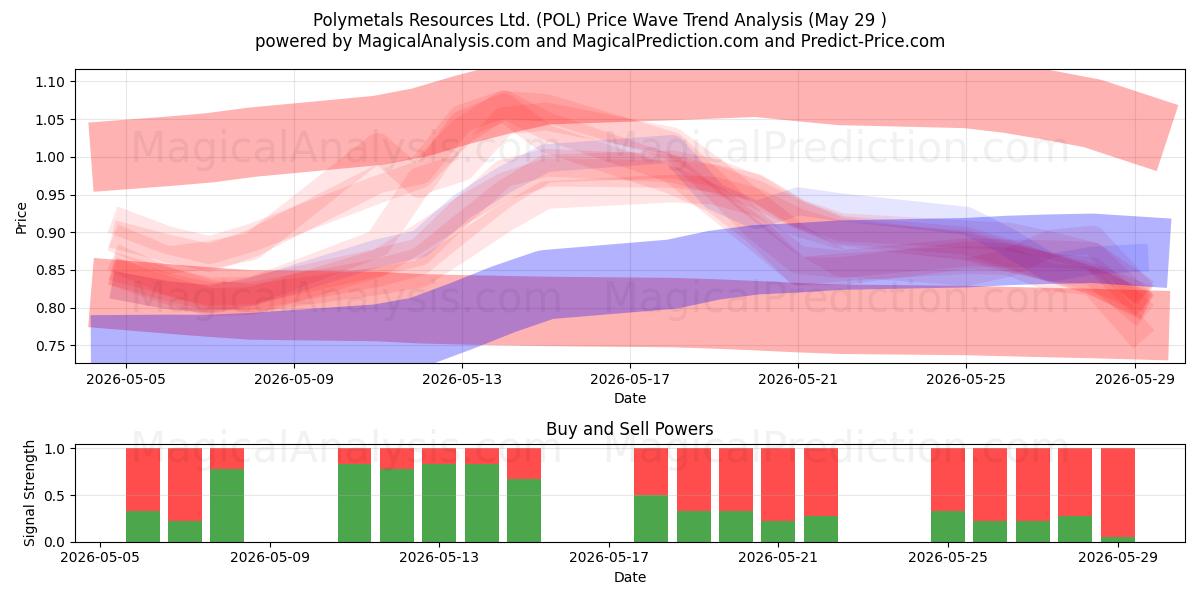Click the "Polymetals Resources Ltd. (POL) Price Wave Trend Analysis" title

pos(600,19)
